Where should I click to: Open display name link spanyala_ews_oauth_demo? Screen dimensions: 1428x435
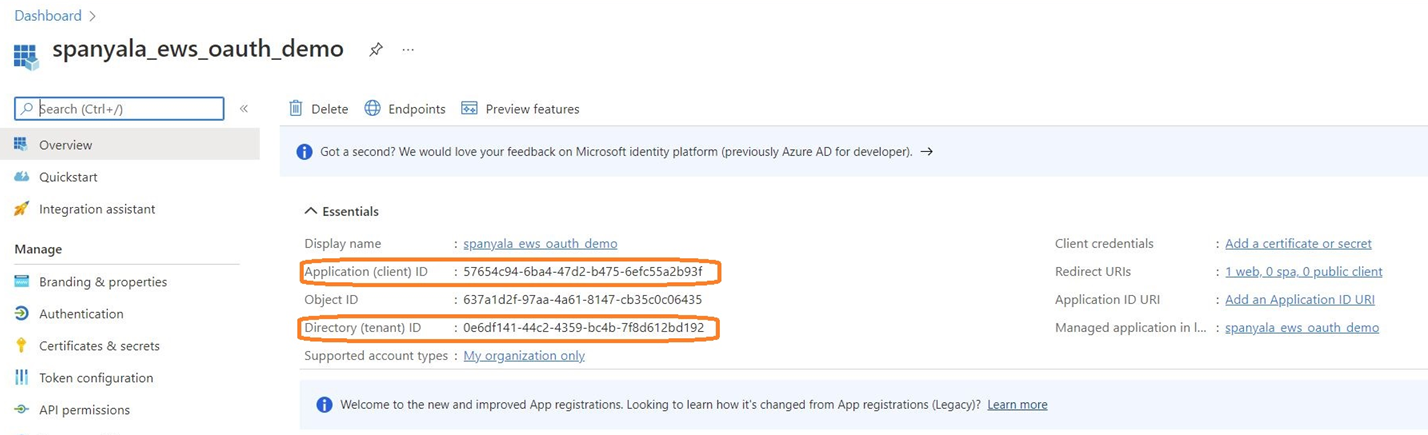pyautogui.click(x=540, y=244)
